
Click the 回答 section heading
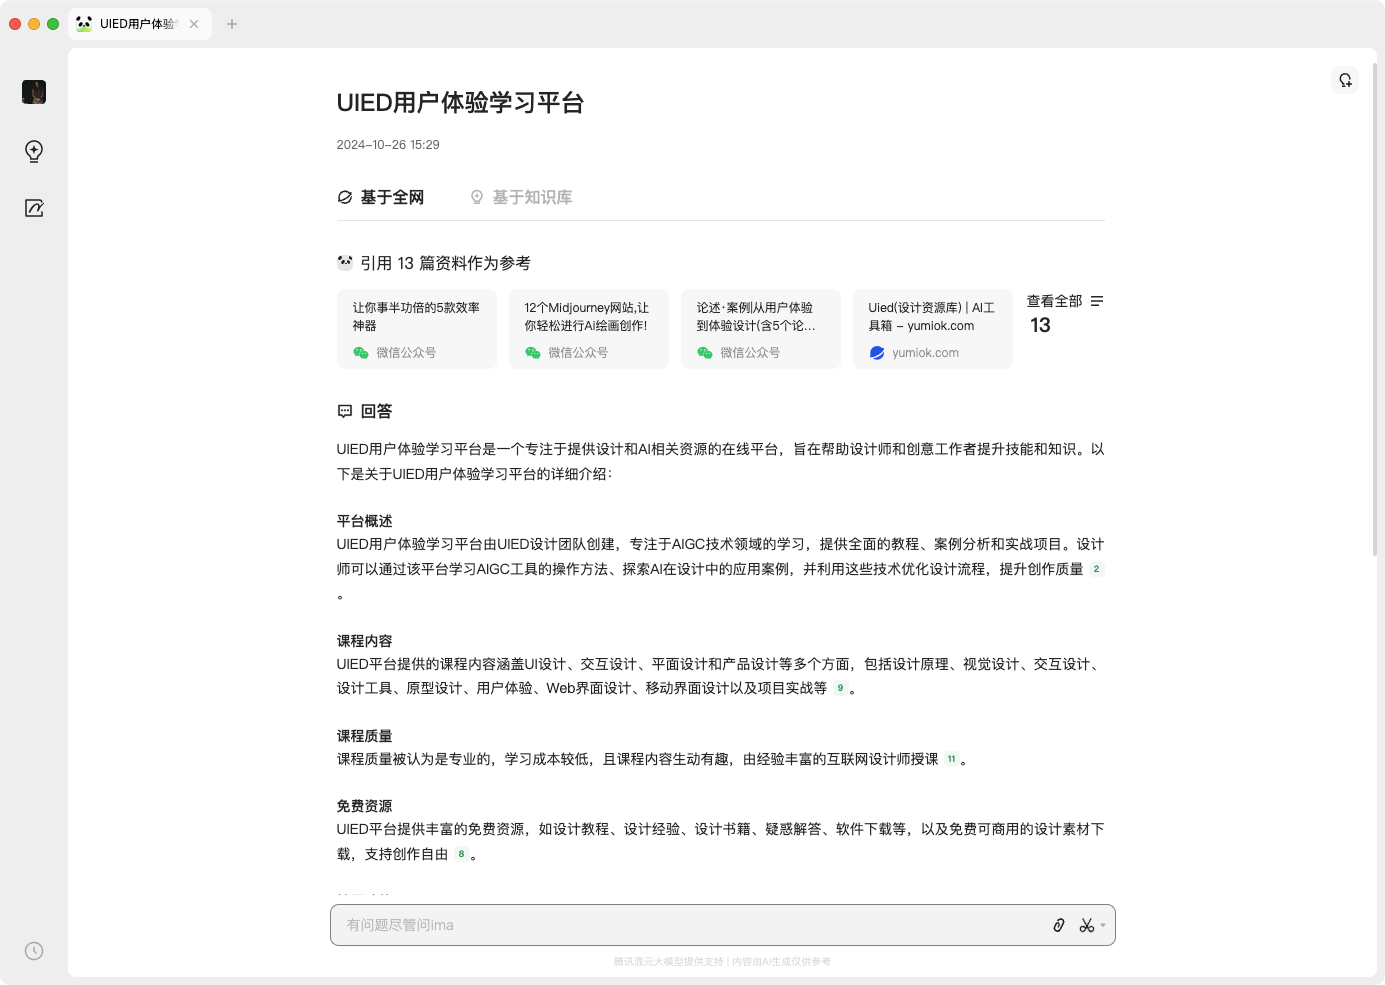coord(377,411)
